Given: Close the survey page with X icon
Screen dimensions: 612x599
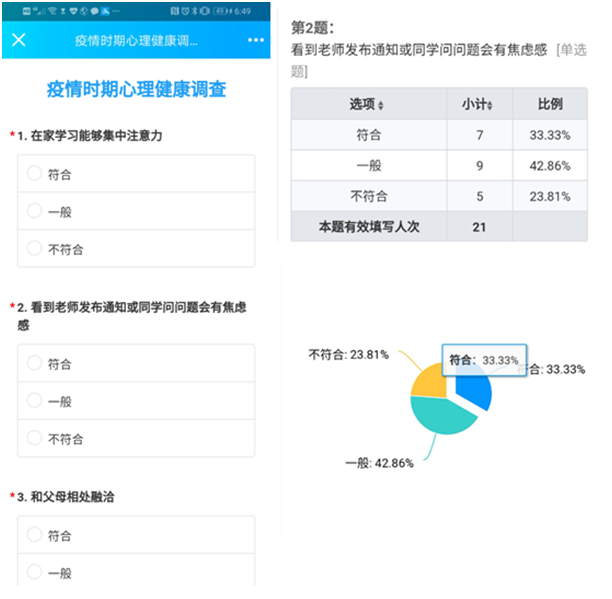Looking at the screenshot, I should pyautogui.click(x=18, y=40).
